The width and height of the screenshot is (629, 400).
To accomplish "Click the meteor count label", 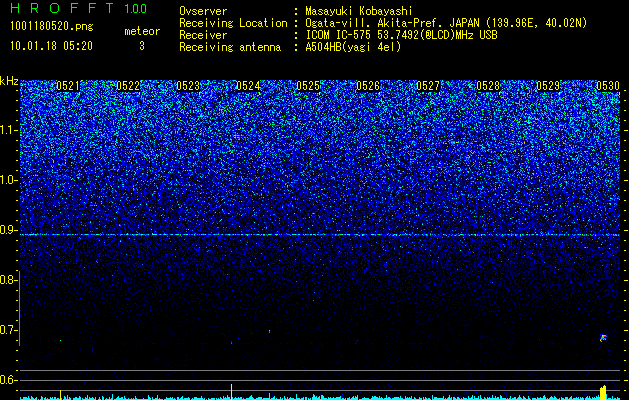I will pos(142,31).
